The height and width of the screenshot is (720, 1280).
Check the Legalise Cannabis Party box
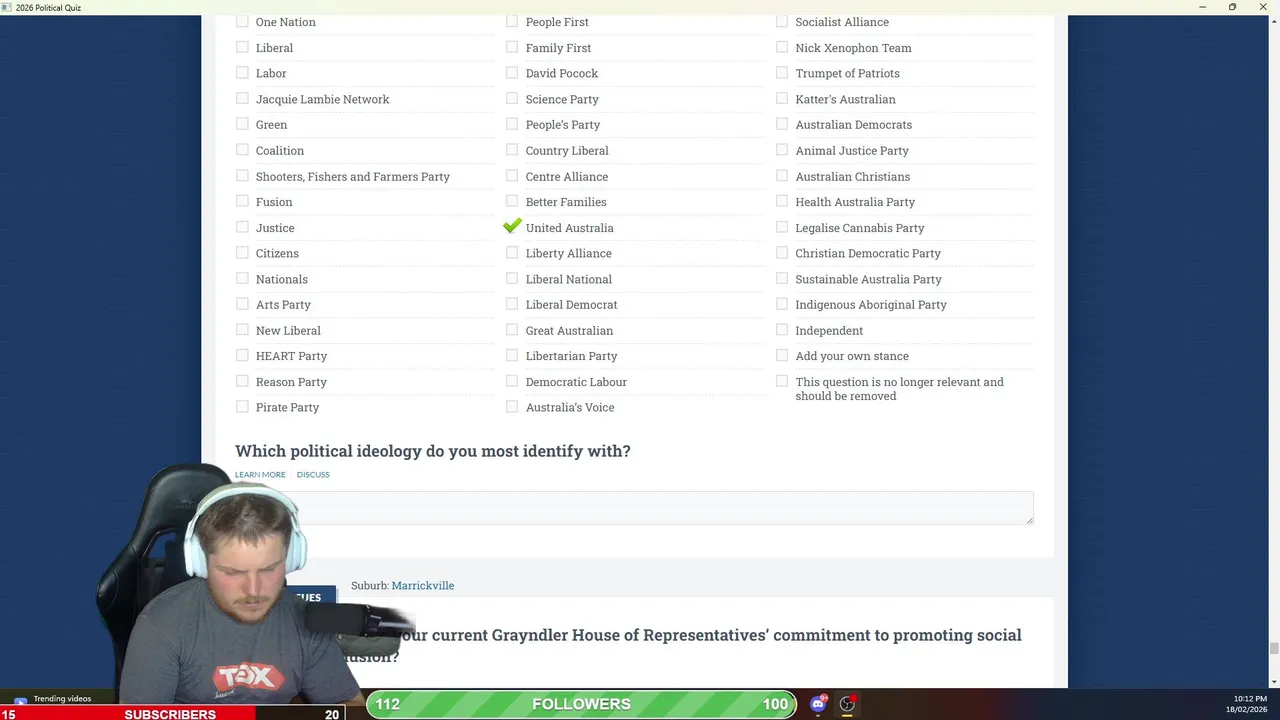click(x=782, y=227)
